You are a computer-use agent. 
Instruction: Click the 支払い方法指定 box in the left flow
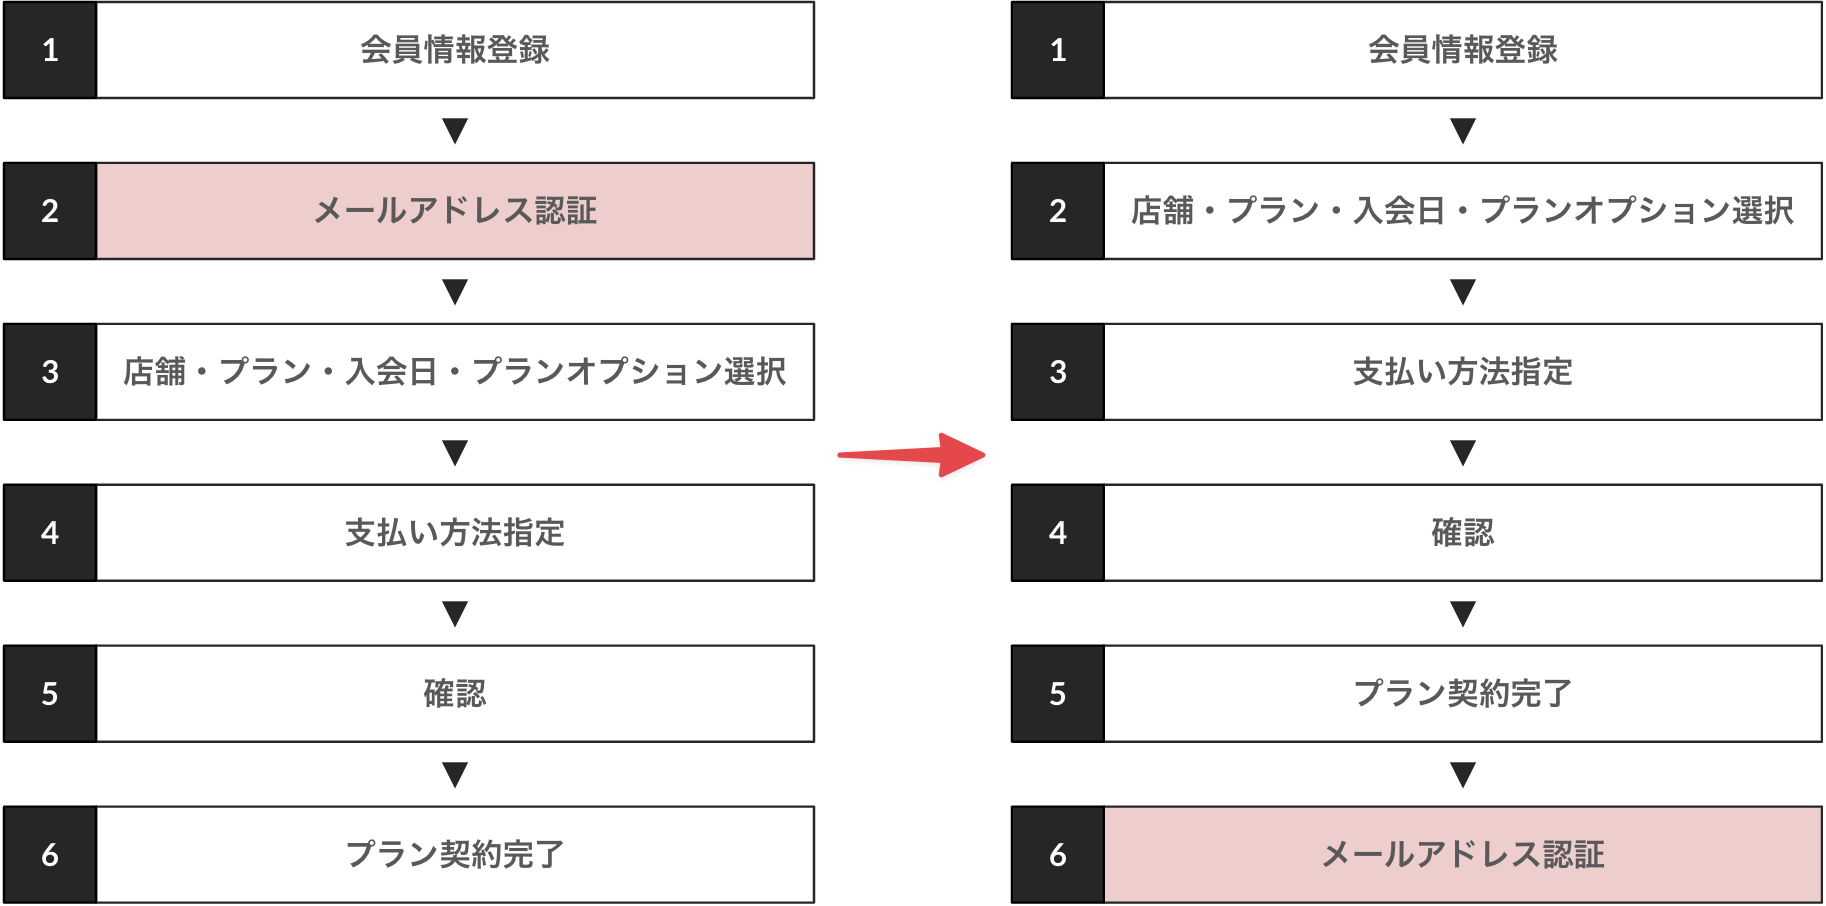coord(455,533)
